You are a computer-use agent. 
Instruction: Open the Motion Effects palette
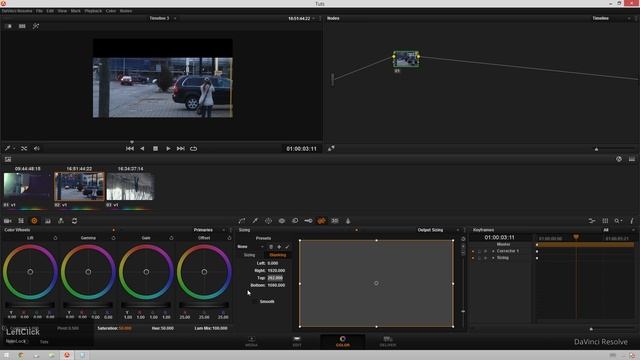pos(61,221)
